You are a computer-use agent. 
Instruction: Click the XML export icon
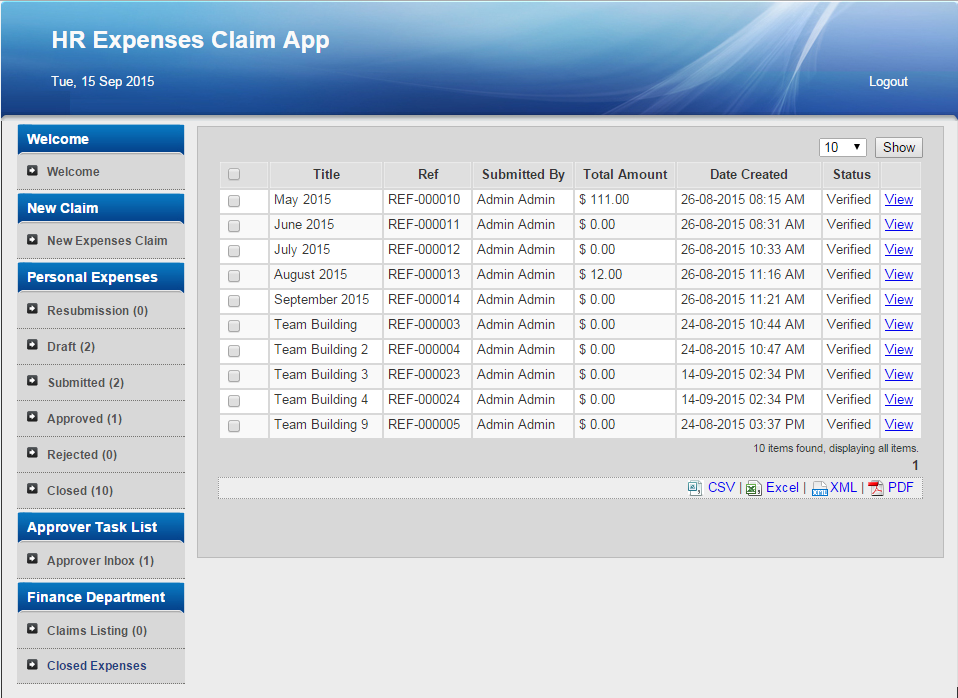coord(819,489)
